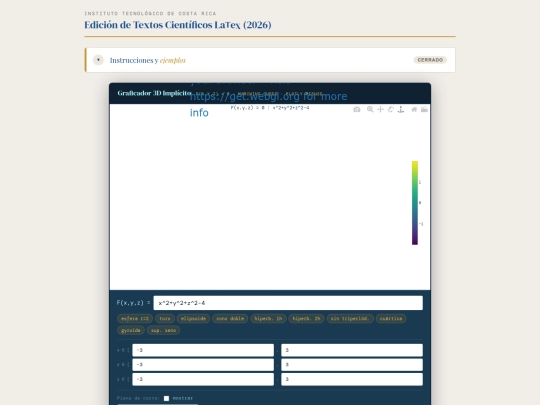Click the Edición de Textos Científicos LaTeX heading
Screen dimensions: 540x405
coord(178,25)
